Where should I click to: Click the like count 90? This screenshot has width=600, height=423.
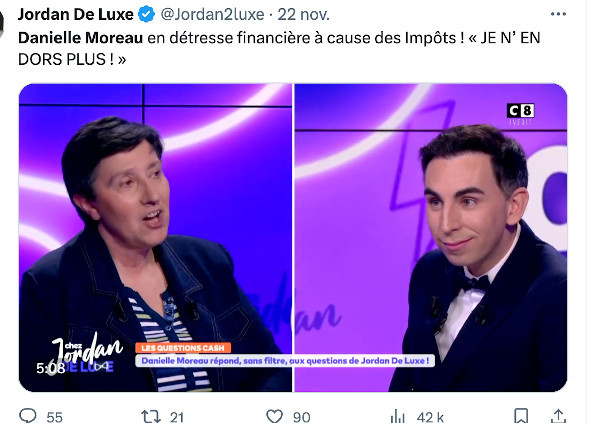pyautogui.click(x=302, y=417)
